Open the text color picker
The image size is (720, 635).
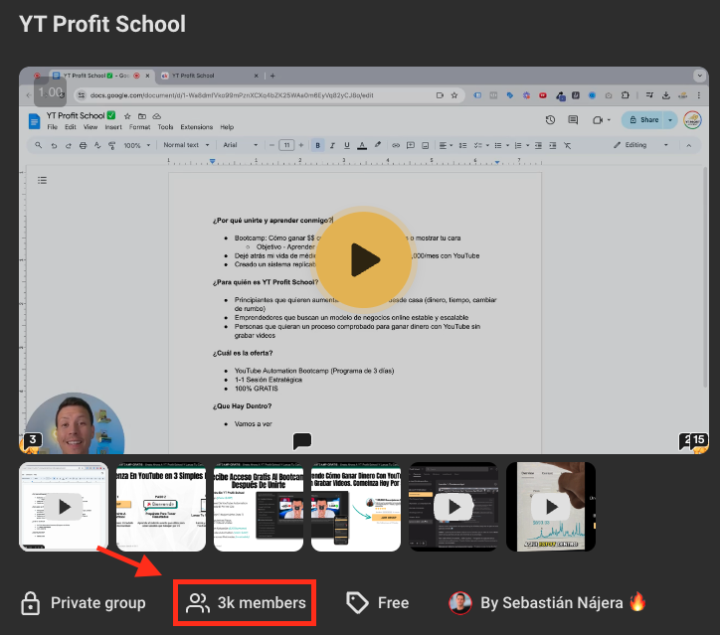[362, 145]
